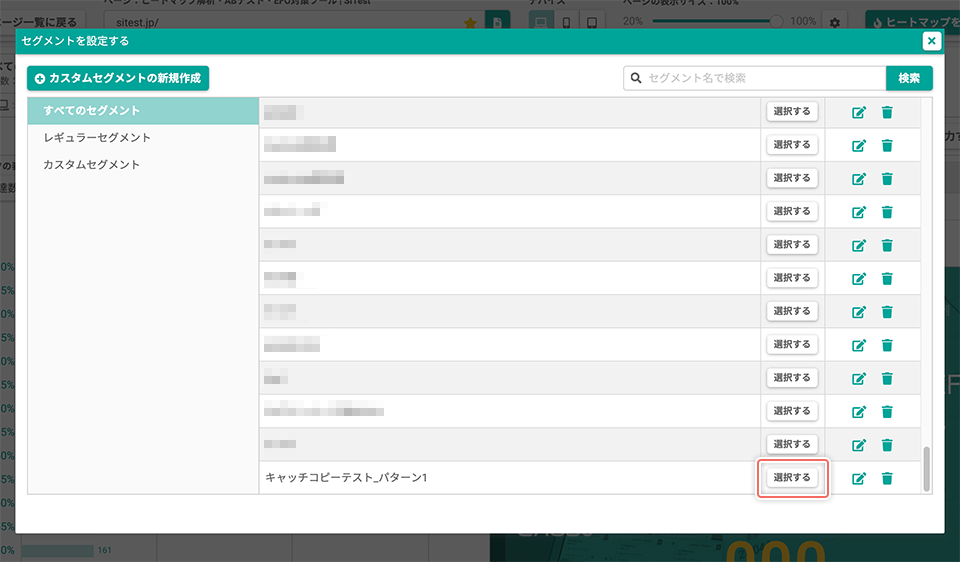Delete the fifth segment row in the list
Viewport: 960px width, 562px height.
point(887,245)
